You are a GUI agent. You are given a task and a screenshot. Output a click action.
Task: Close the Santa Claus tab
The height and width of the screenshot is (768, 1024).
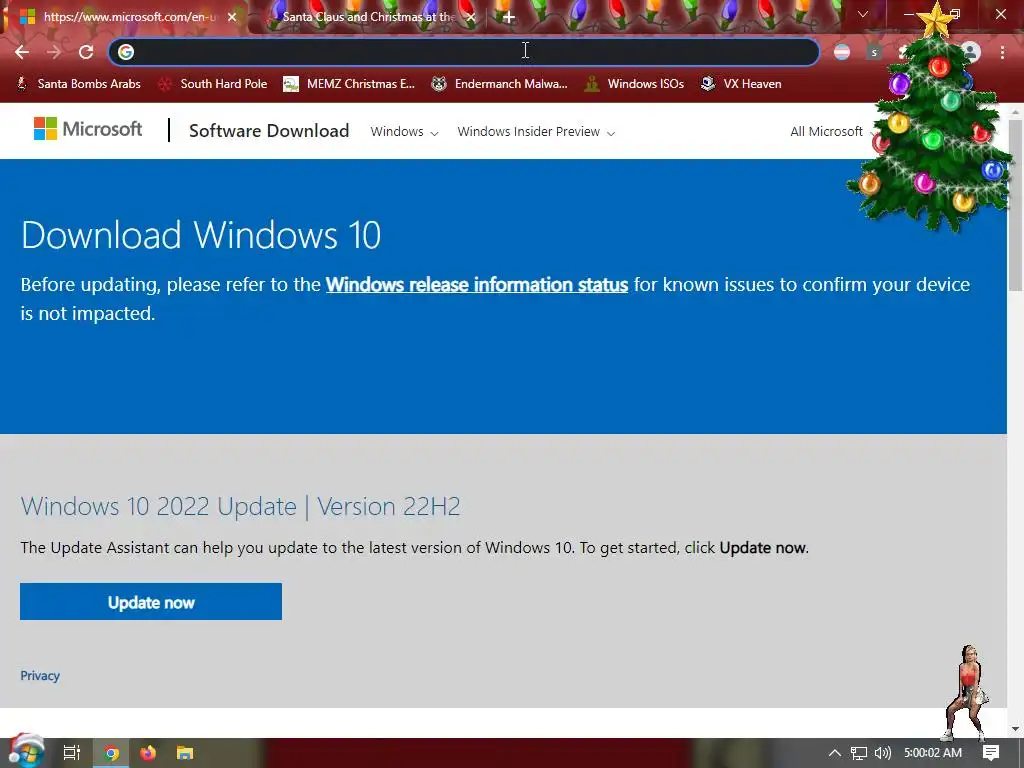[x=471, y=17]
